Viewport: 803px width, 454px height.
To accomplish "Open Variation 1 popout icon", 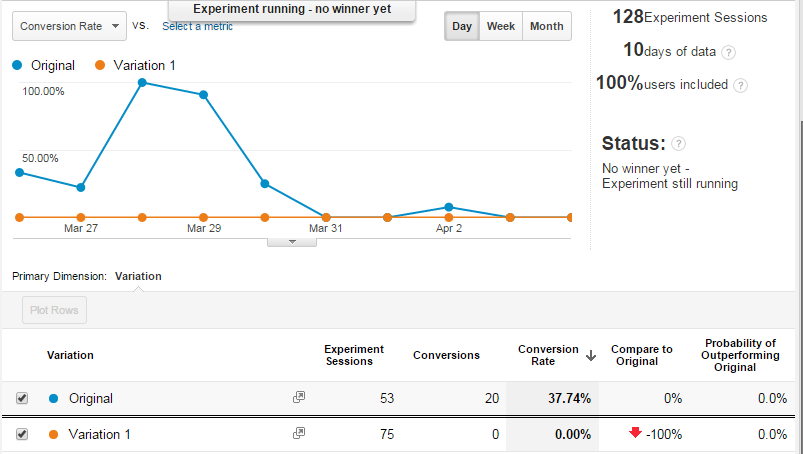I will point(298,433).
